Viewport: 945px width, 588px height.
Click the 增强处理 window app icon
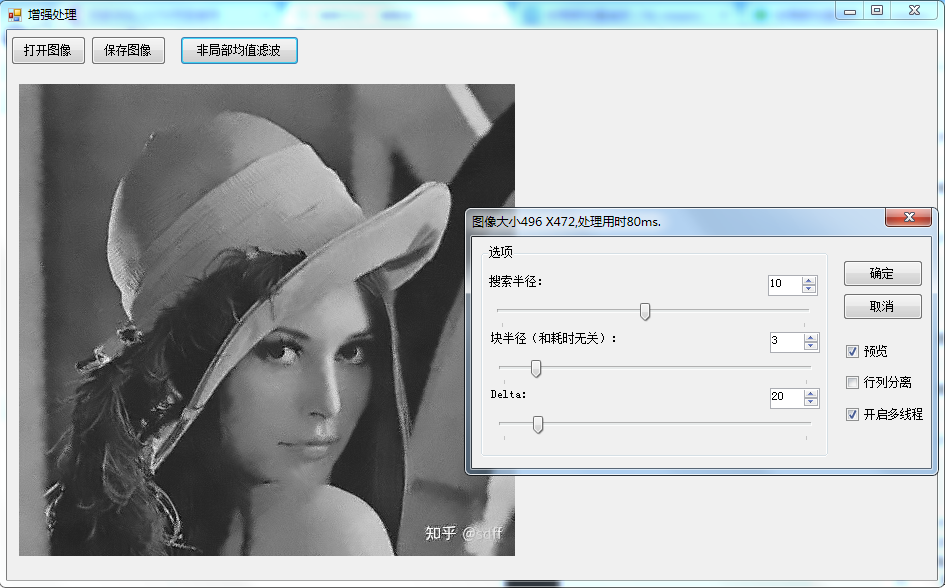click(x=15, y=14)
